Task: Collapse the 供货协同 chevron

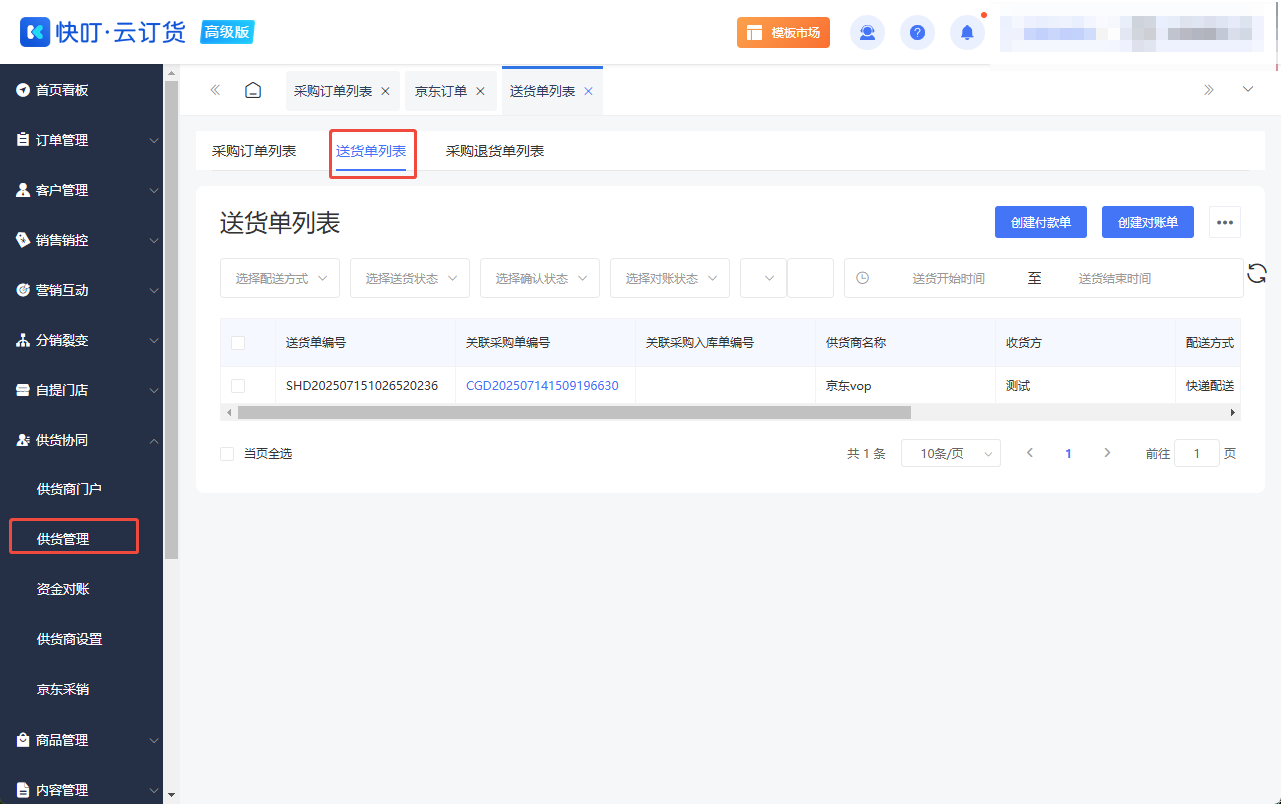Action: tap(153, 440)
